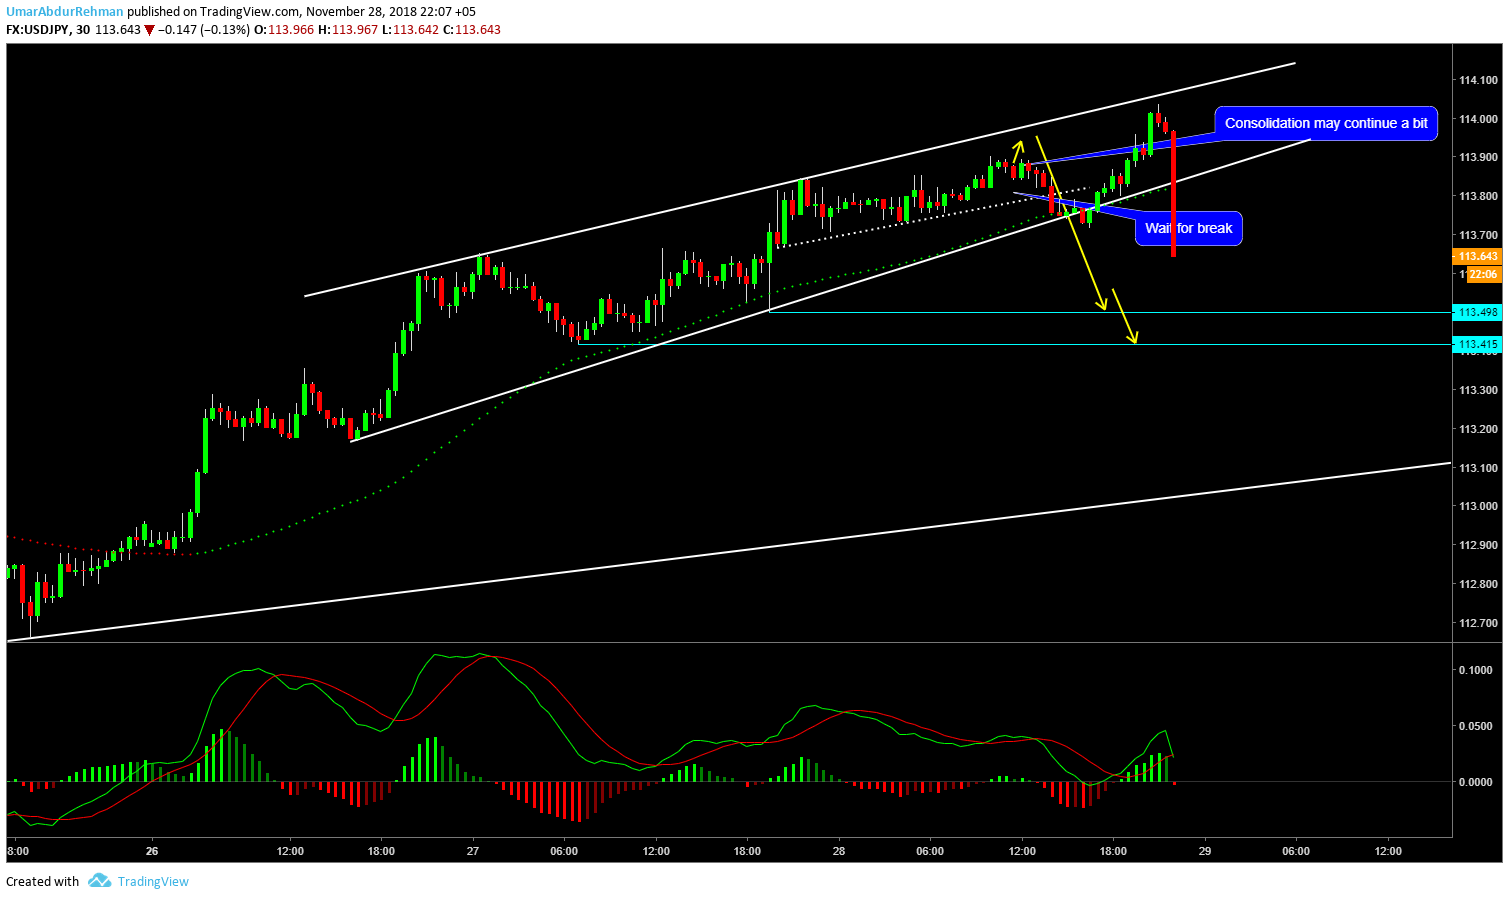Click the 112.700 price axis label

click(1478, 623)
